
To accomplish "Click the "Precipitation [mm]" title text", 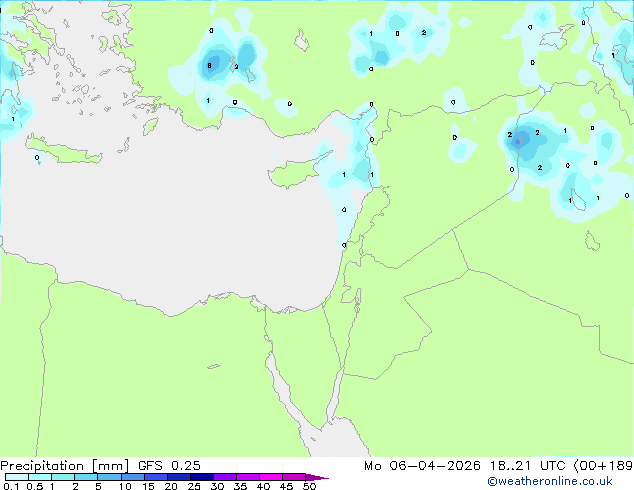I will [65, 466].
